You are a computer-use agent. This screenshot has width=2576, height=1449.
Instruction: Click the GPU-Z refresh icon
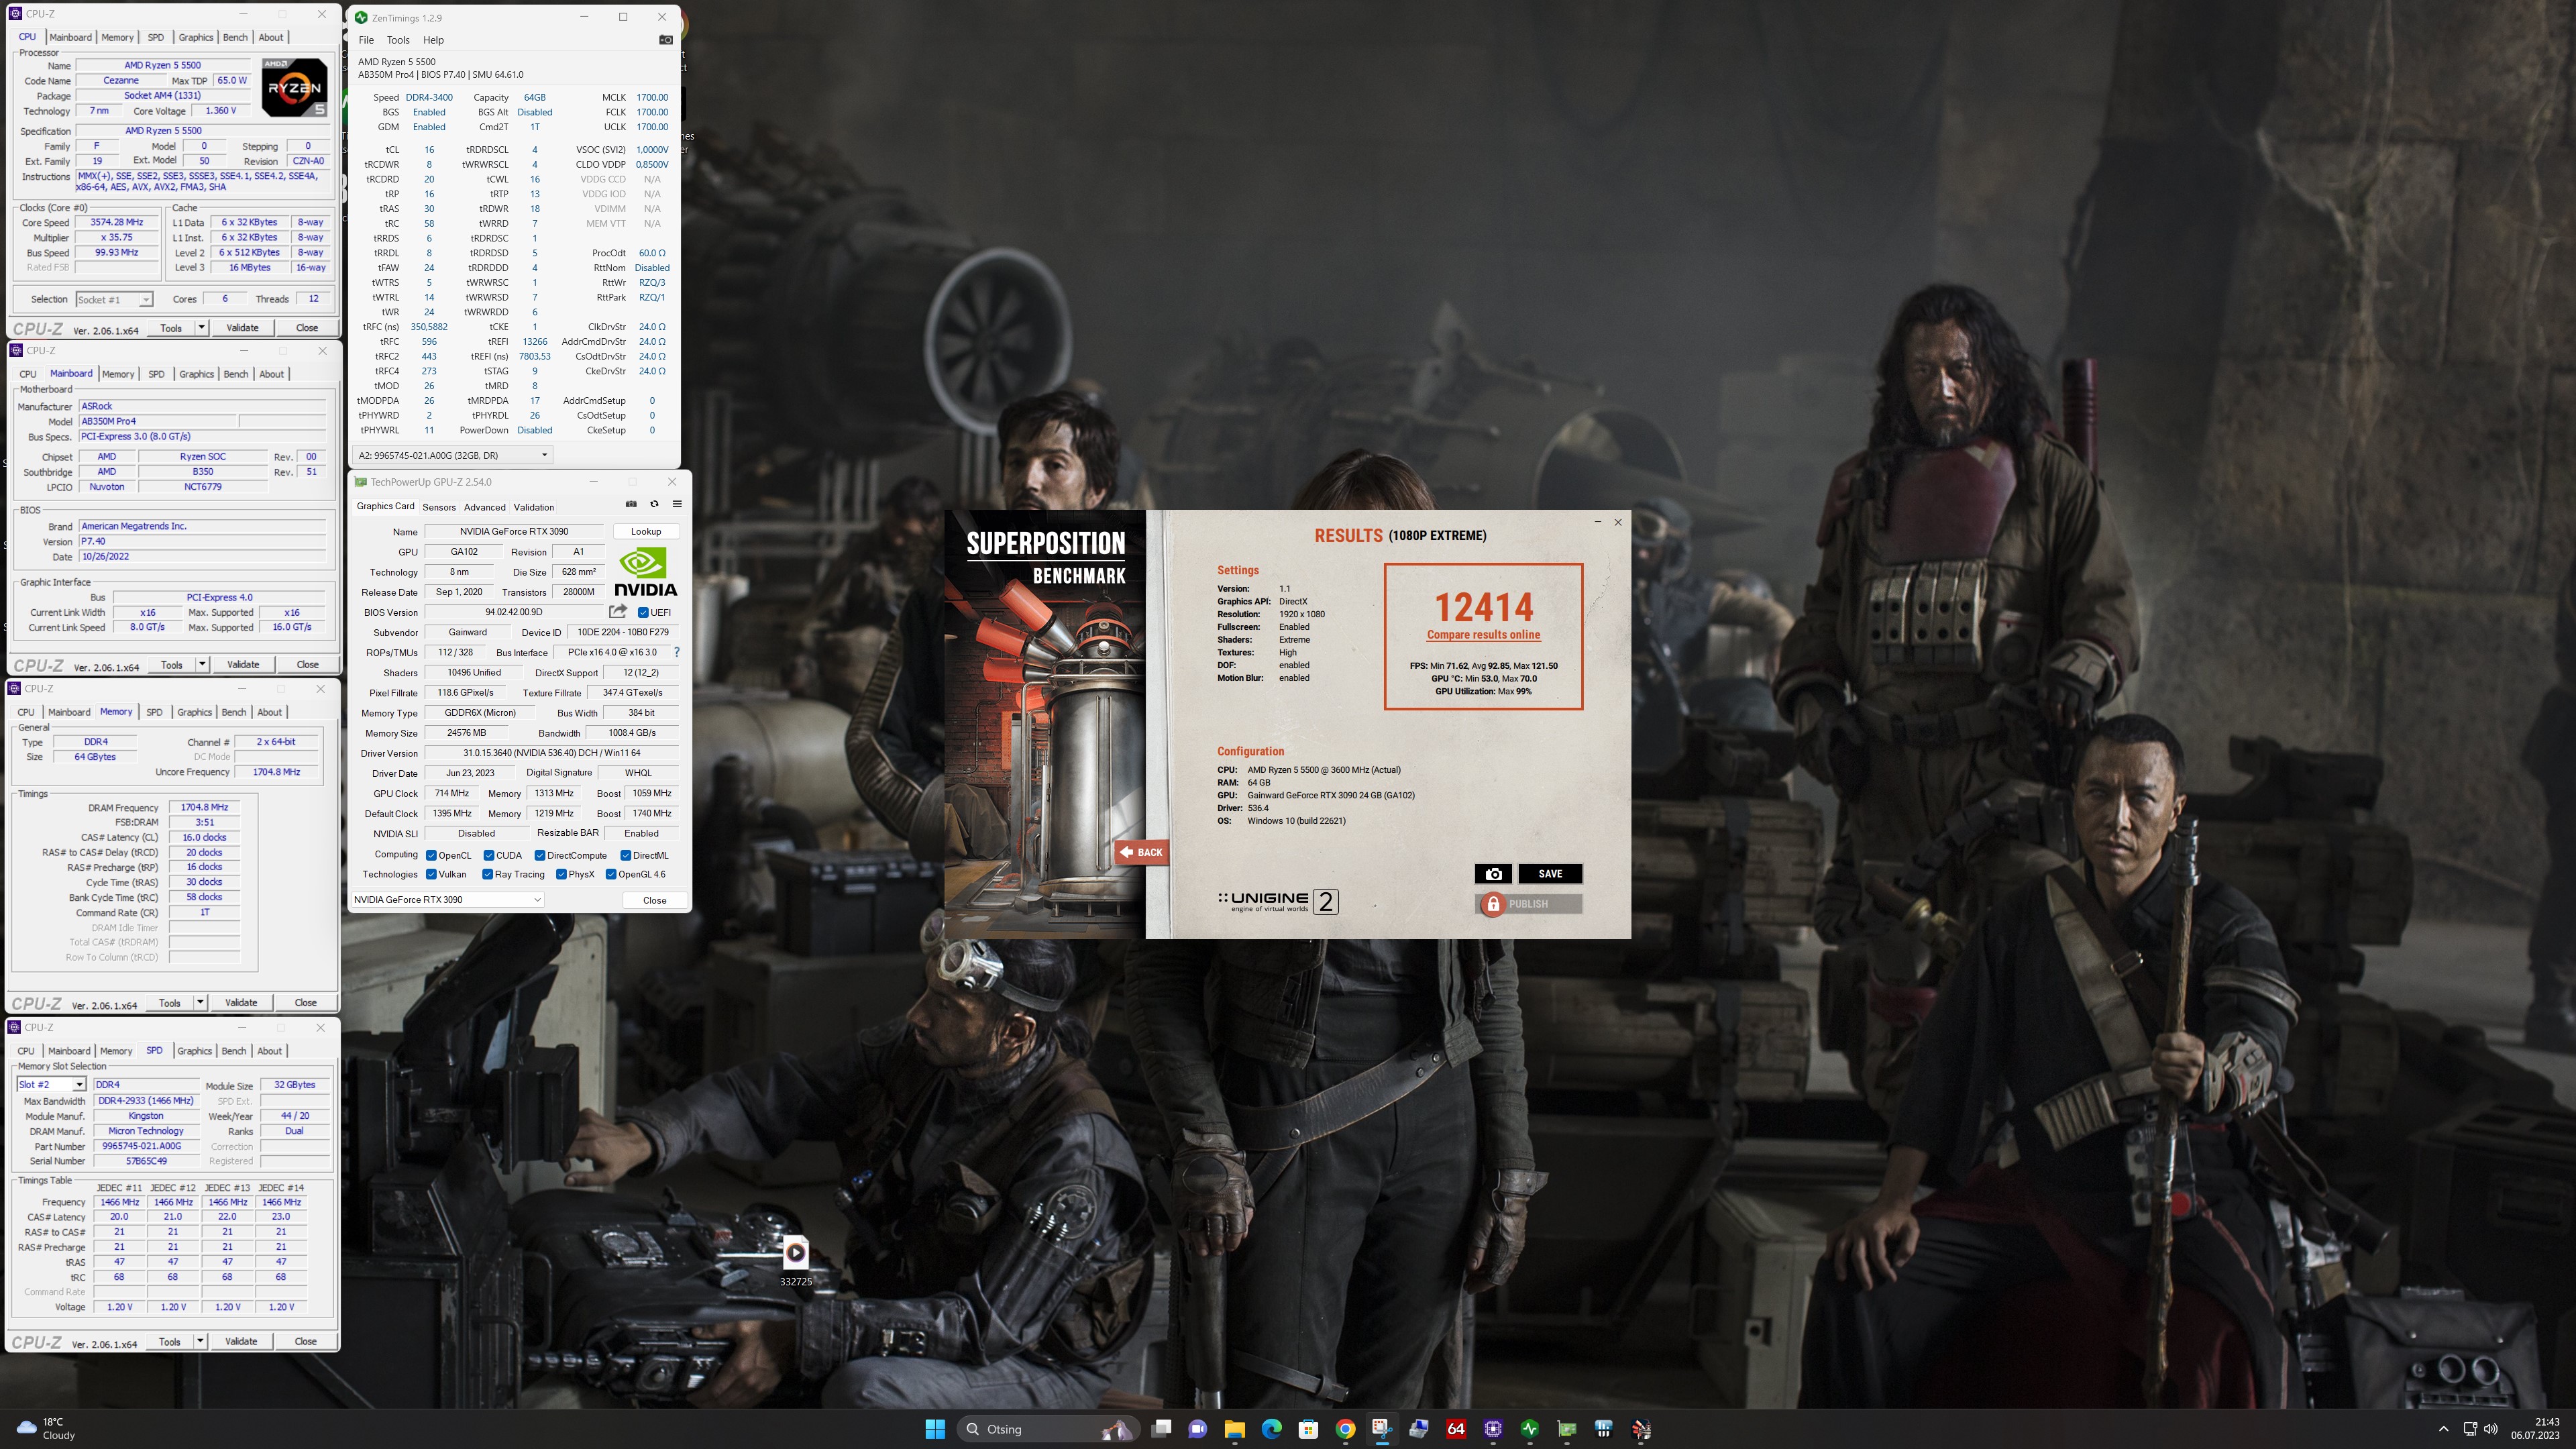(654, 504)
